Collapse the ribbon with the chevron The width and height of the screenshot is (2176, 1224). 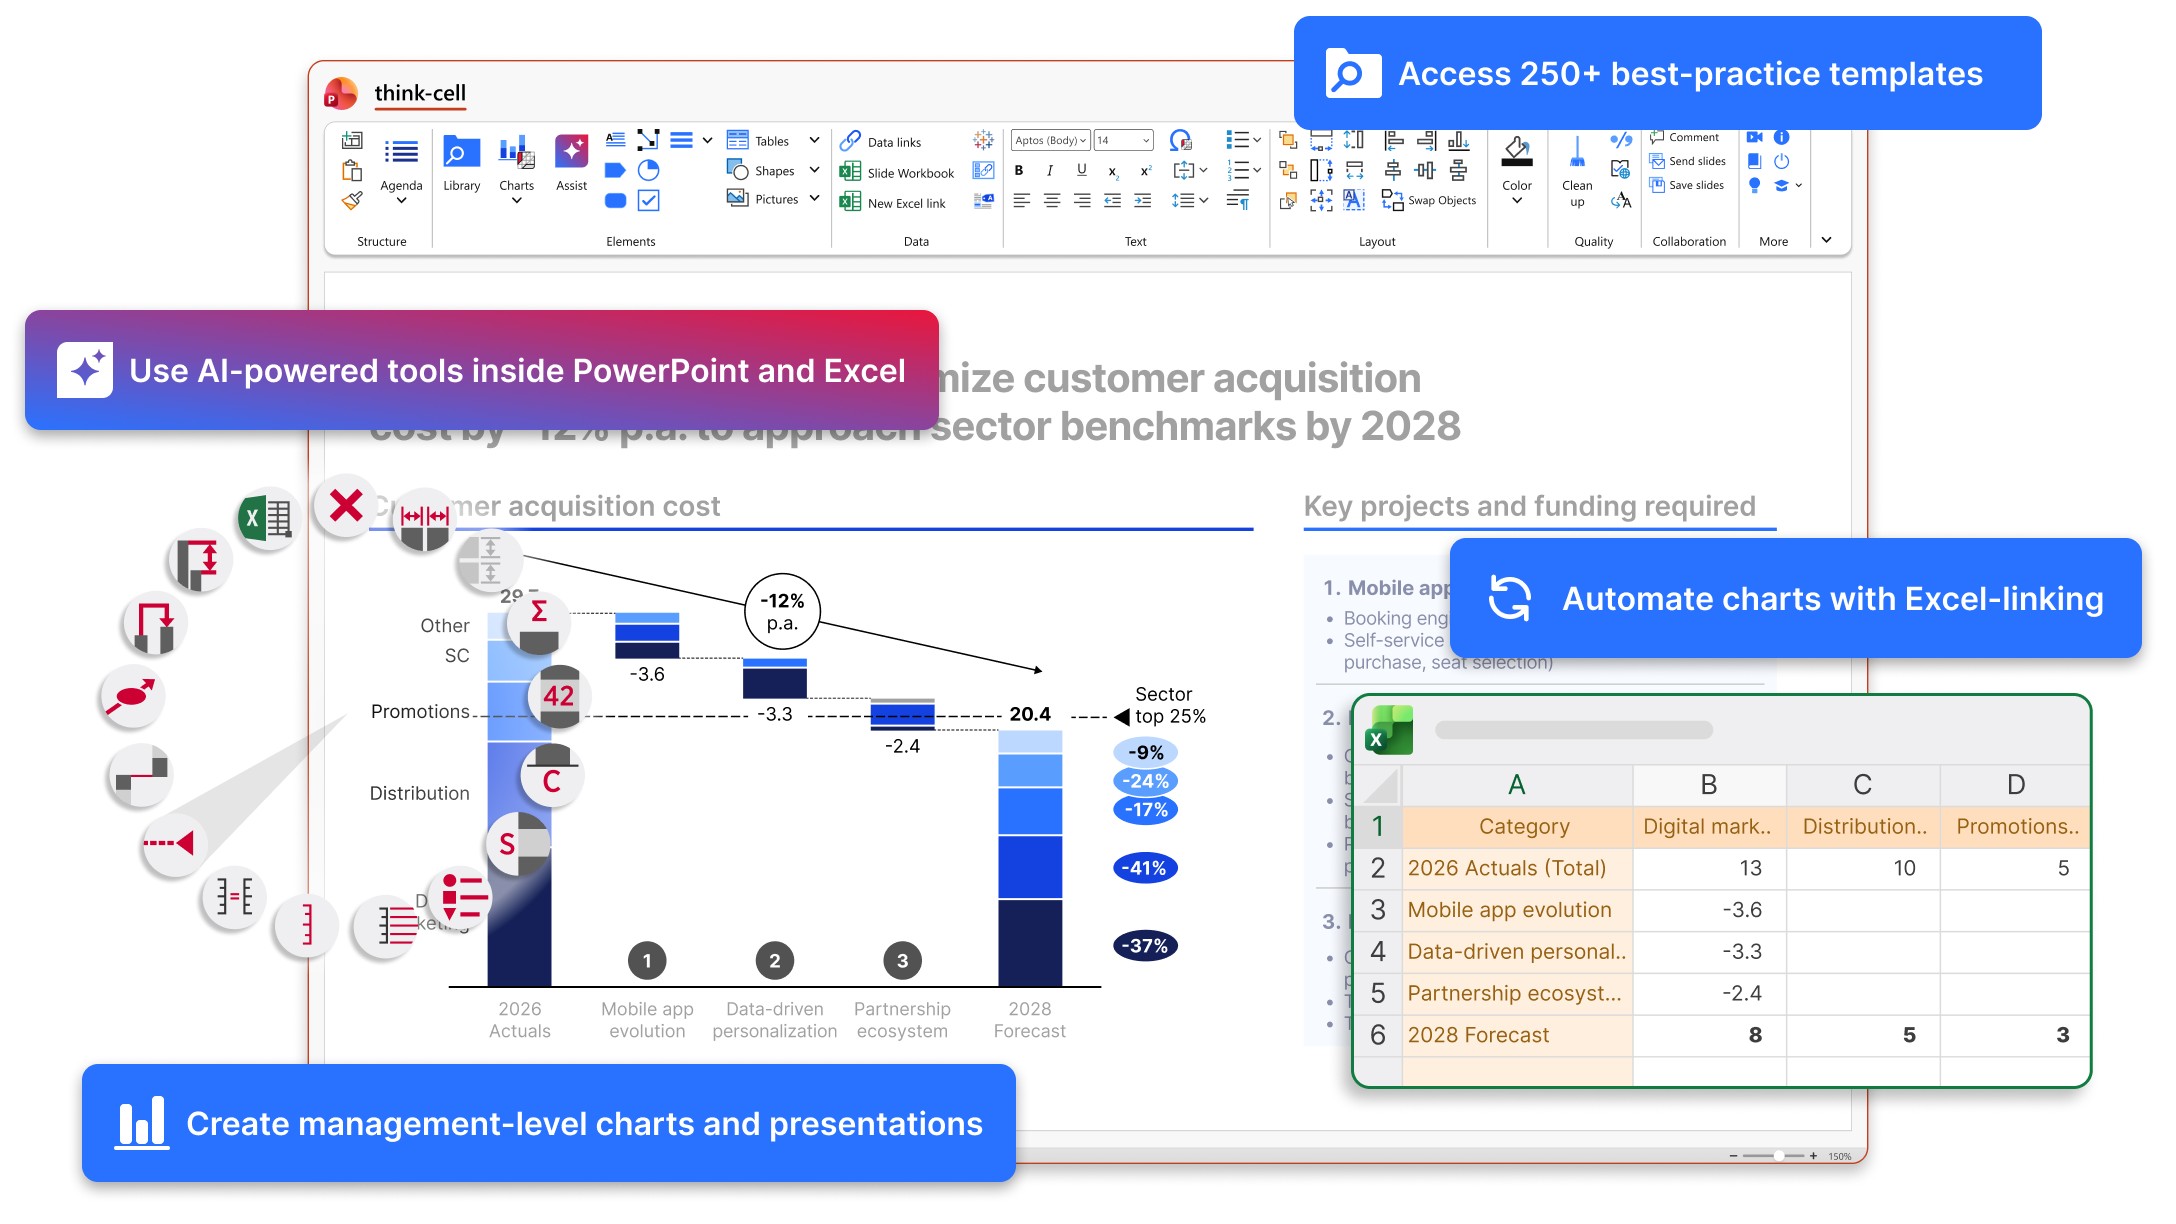[x=1827, y=240]
